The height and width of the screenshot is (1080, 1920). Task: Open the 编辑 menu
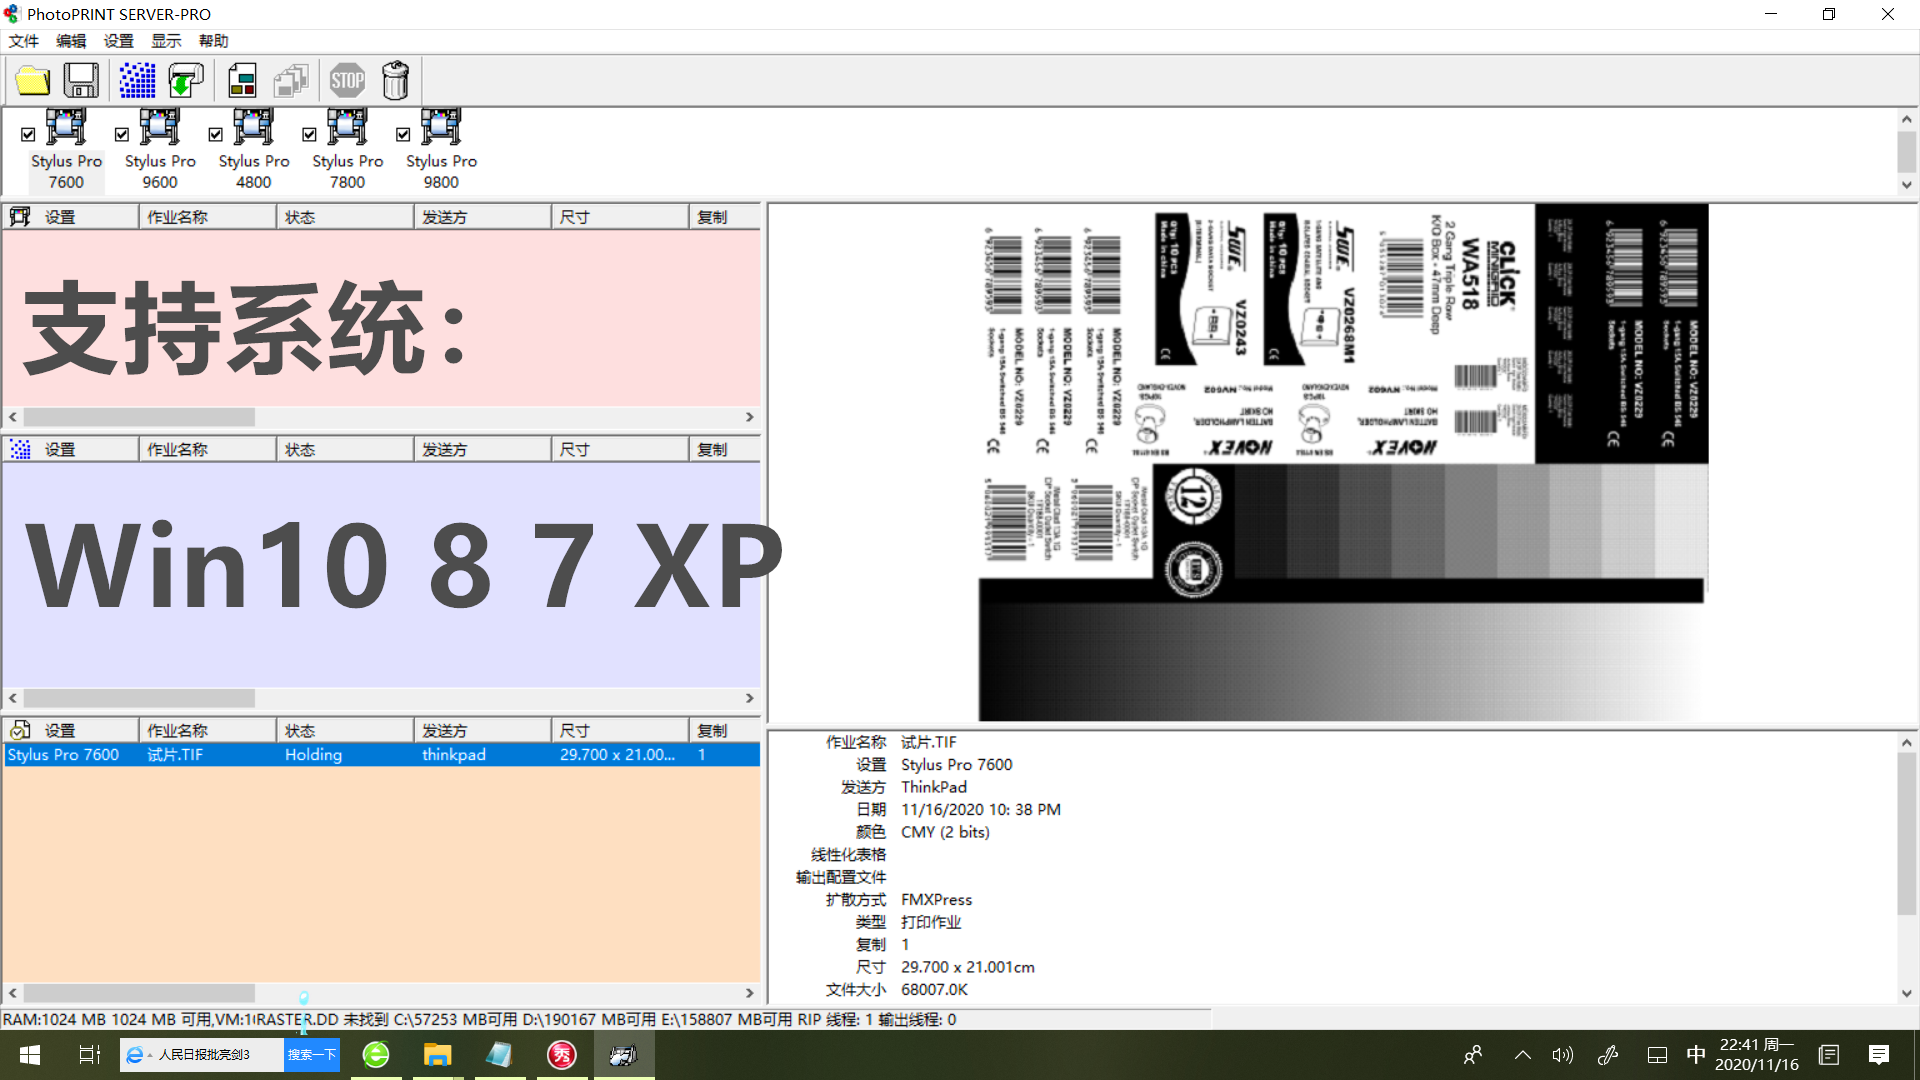[x=71, y=41]
